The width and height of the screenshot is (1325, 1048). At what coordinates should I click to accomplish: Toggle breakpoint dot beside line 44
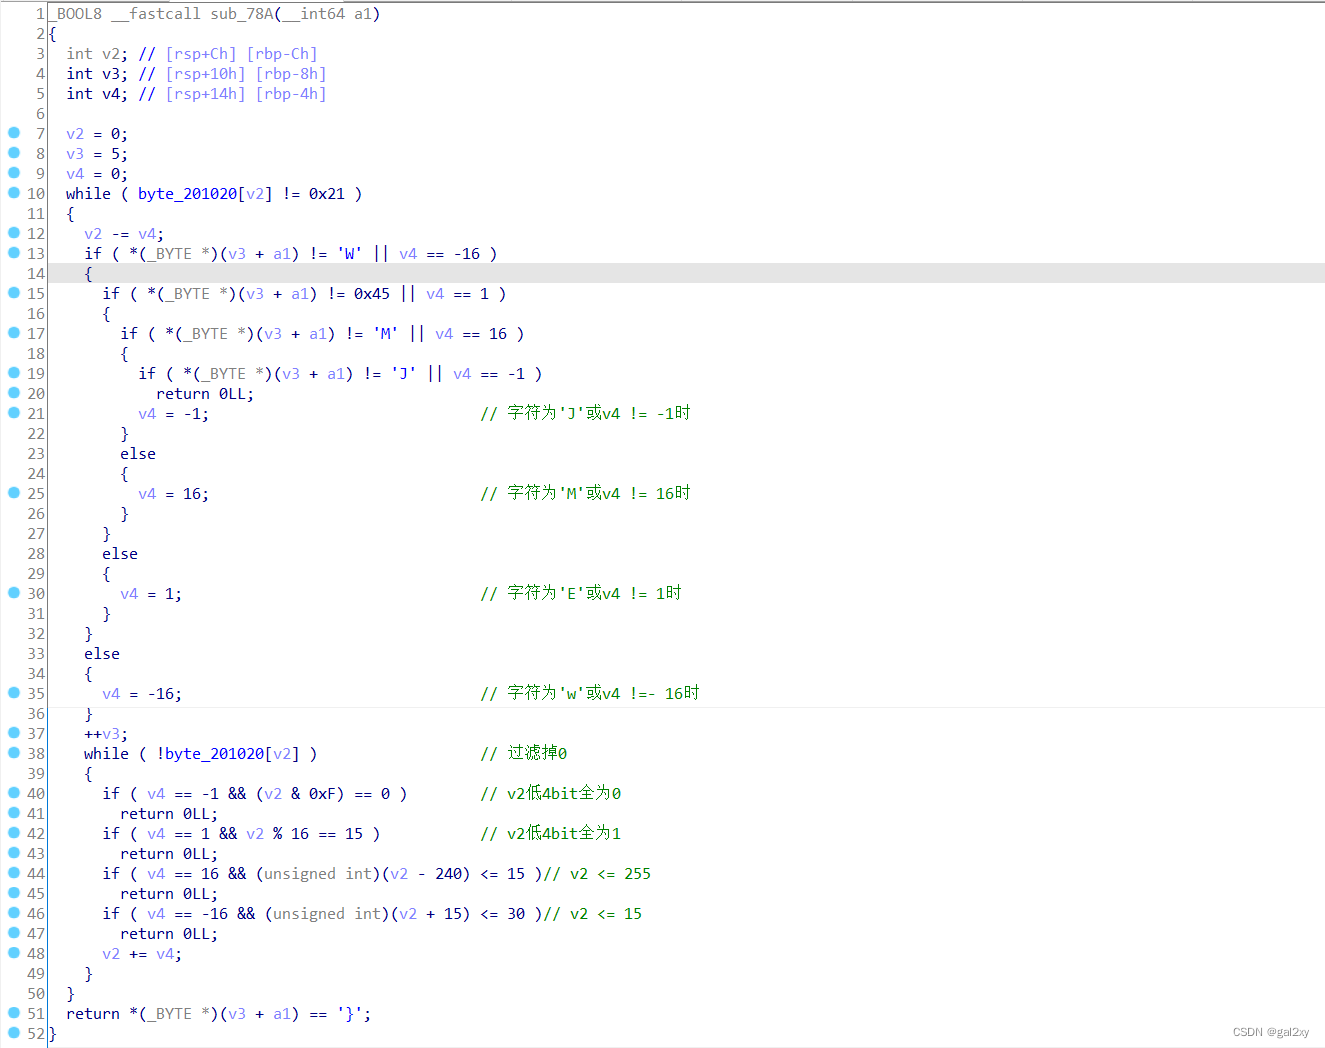point(14,872)
